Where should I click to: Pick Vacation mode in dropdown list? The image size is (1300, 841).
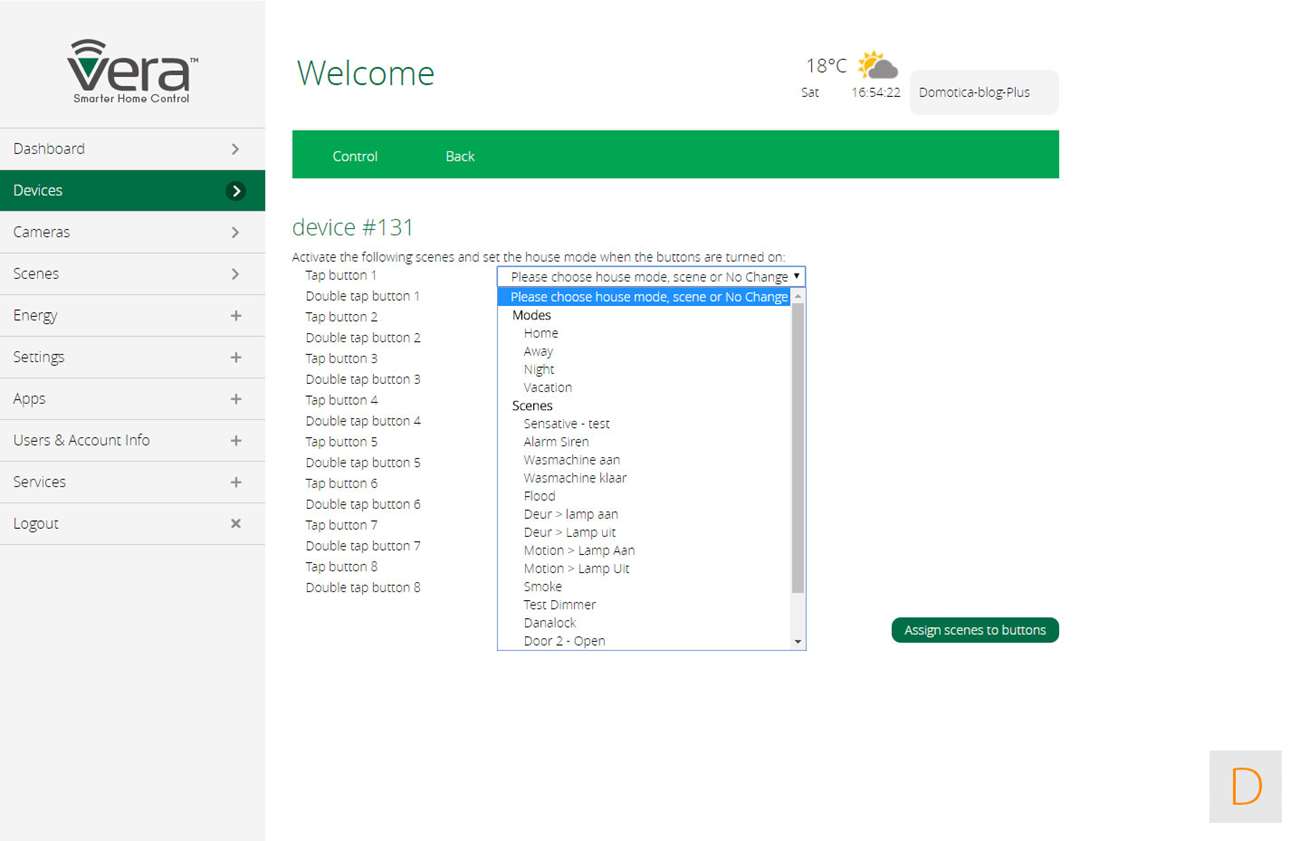pyautogui.click(x=548, y=387)
